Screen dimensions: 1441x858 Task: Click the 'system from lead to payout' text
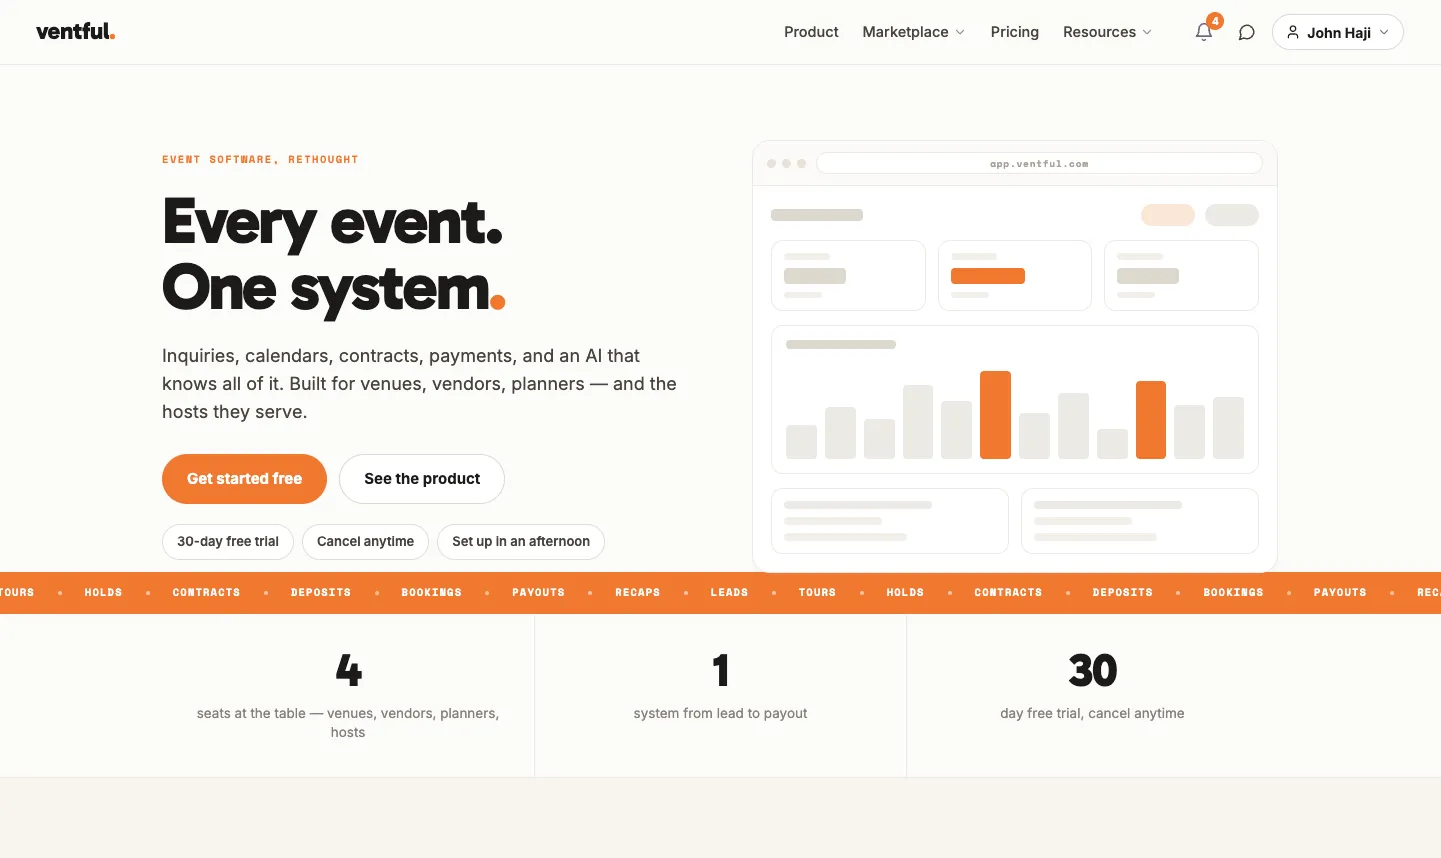(x=720, y=713)
